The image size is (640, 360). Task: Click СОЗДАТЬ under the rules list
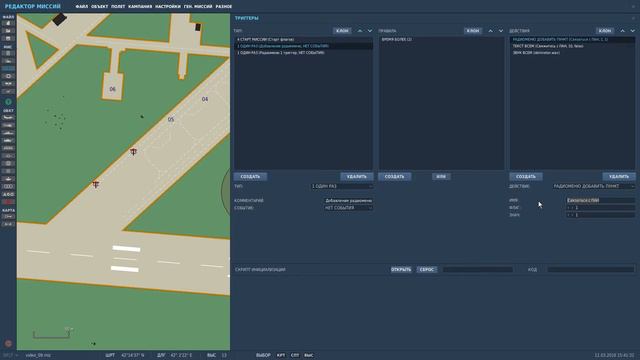(395, 177)
